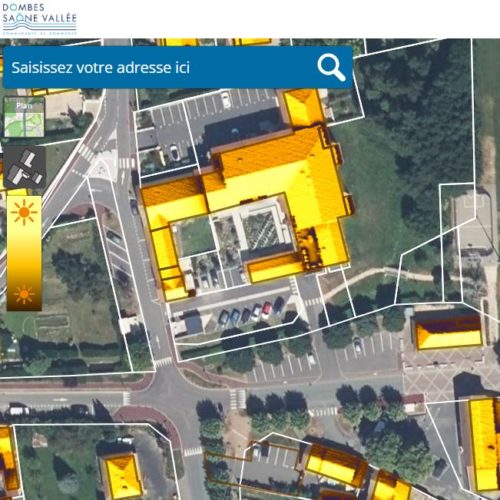Switch basemap using the Plan thumbnail
The height and width of the screenshot is (500, 500).
pos(24,117)
